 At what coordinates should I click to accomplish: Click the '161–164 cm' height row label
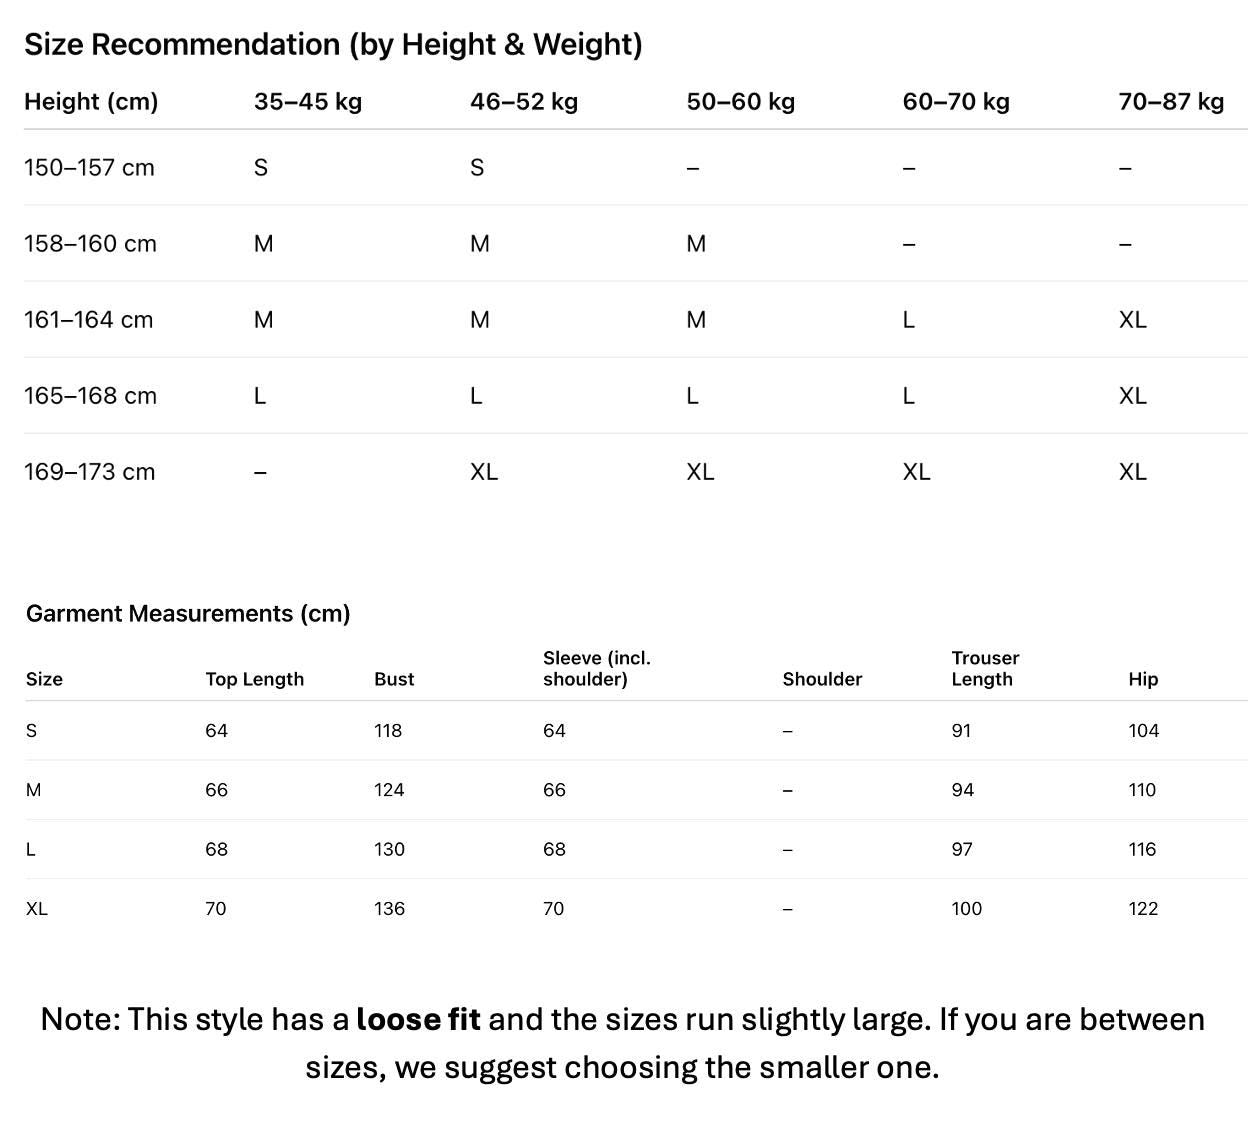pyautogui.click(x=88, y=320)
